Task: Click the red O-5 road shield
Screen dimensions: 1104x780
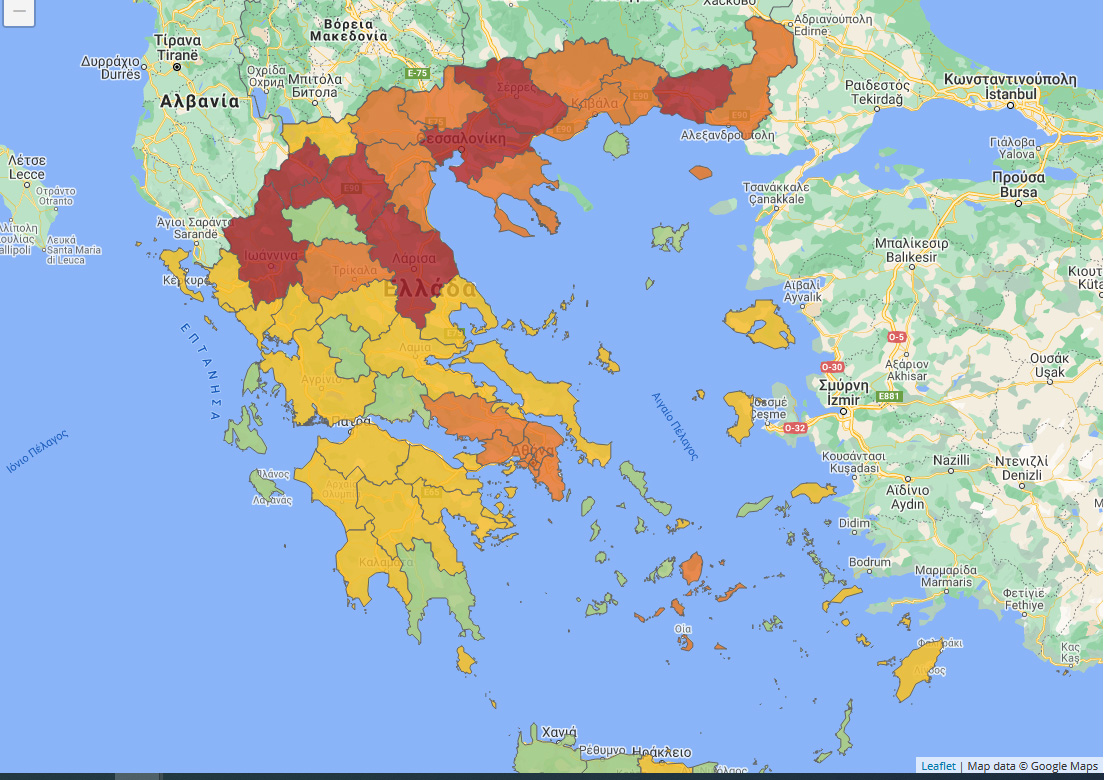Action: [896, 337]
